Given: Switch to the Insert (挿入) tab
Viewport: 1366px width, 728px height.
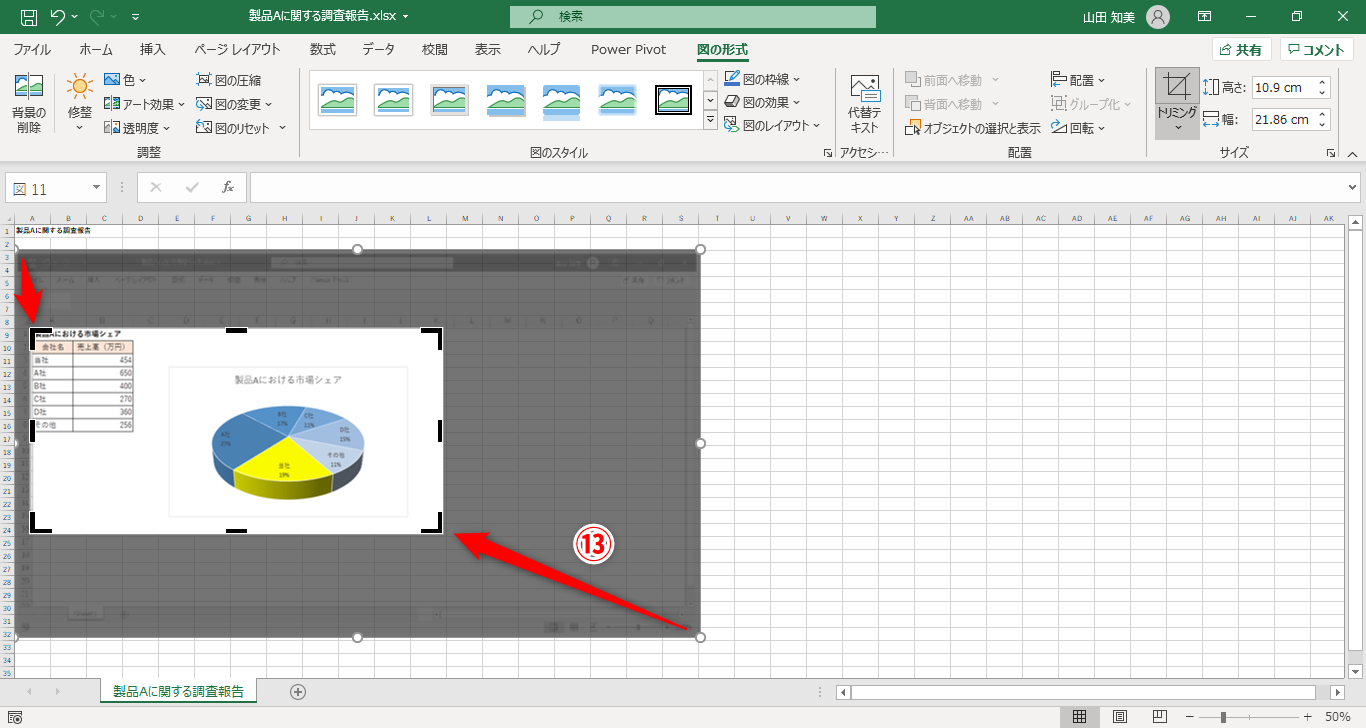Looking at the screenshot, I should point(153,50).
